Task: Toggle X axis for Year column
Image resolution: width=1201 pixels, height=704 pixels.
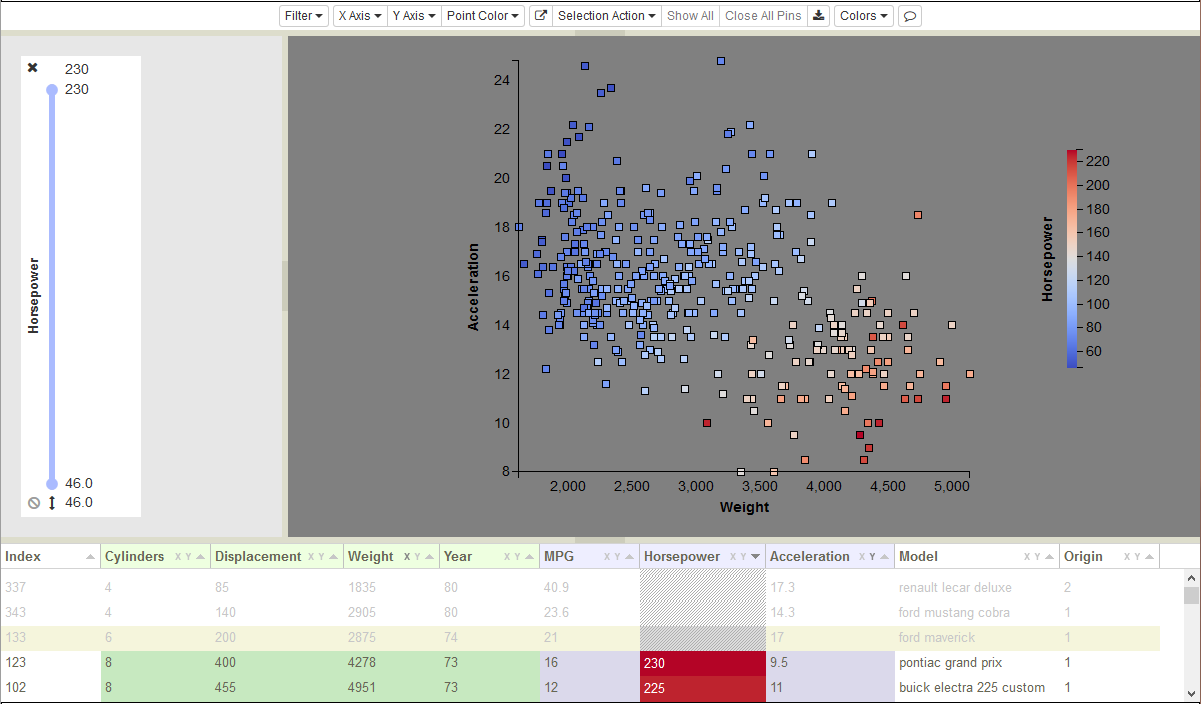Action: point(506,557)
